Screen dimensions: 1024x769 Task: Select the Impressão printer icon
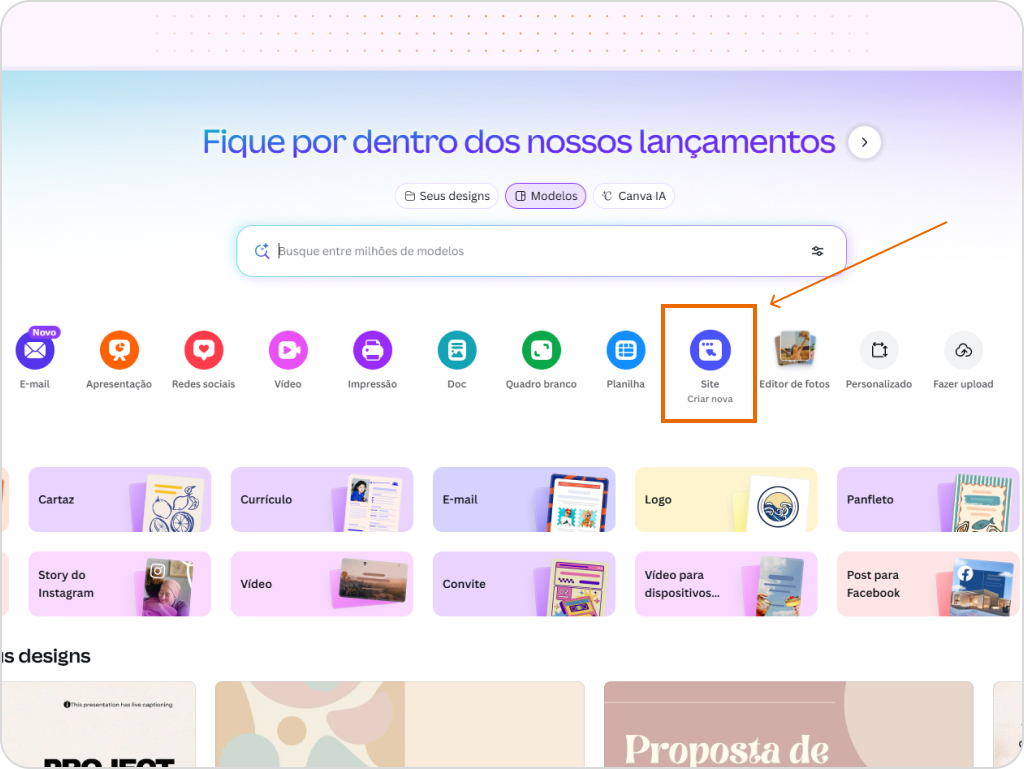tap(372, 351)
